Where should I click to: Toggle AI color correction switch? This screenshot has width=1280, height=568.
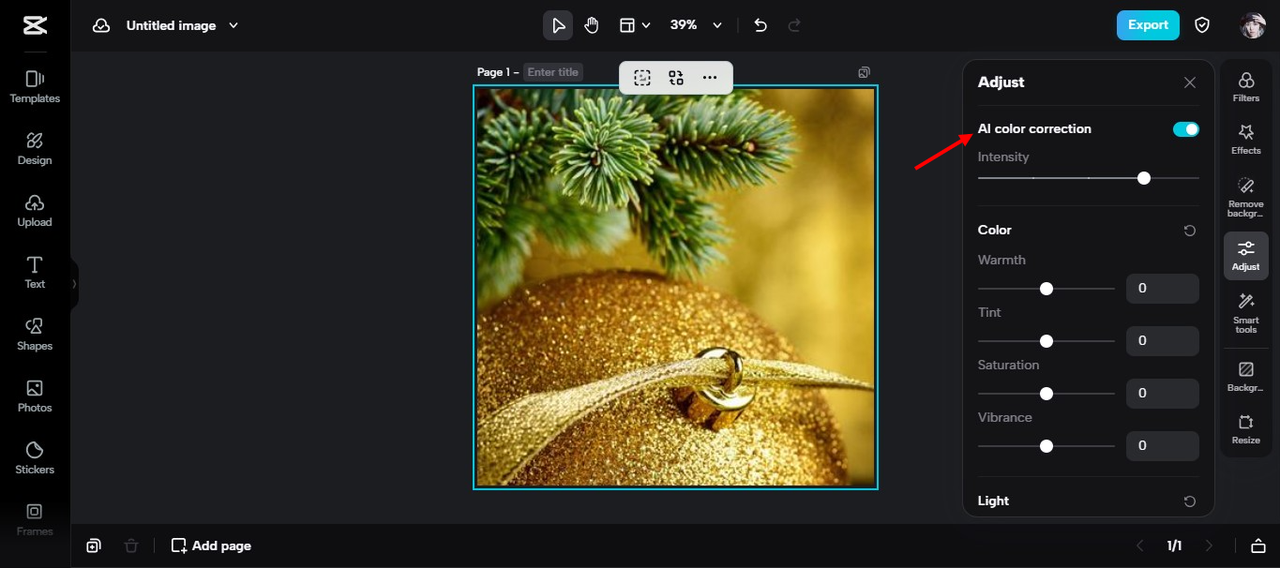[x=1186, y=129]
